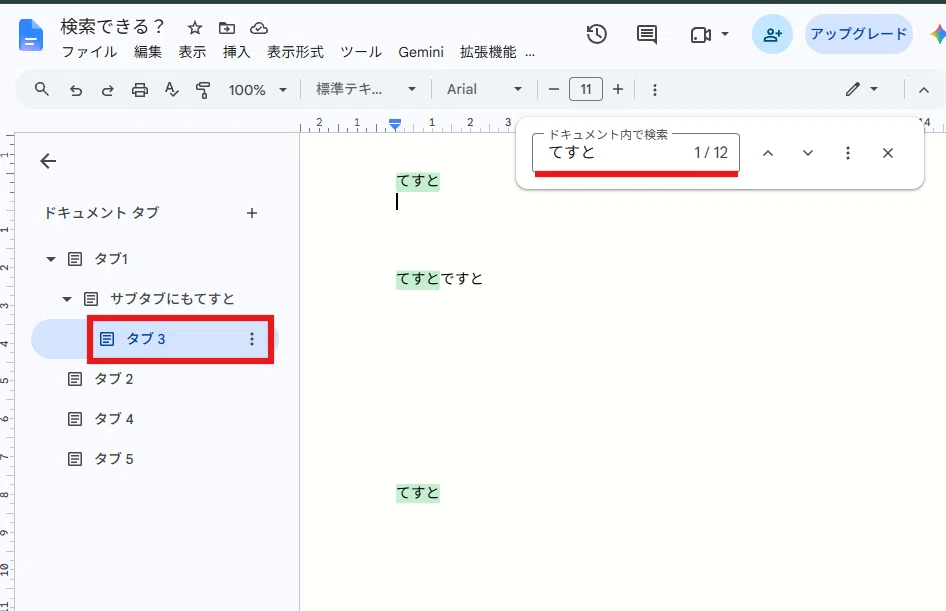
Task: Close the find in document box
Action: pos(887,153)
